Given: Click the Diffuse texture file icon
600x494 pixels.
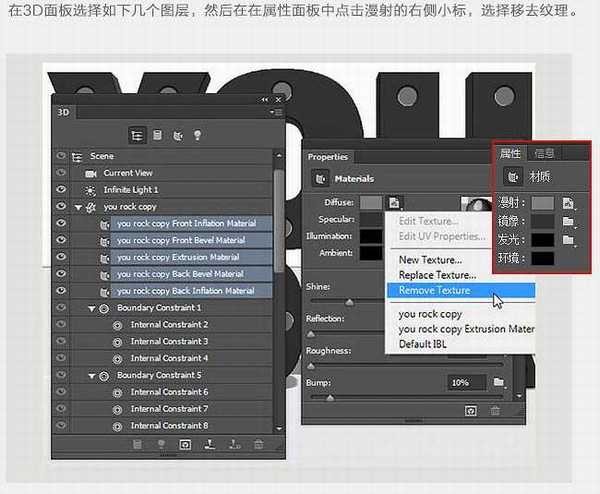Looking at the screenshot, I should click(396, 203).
